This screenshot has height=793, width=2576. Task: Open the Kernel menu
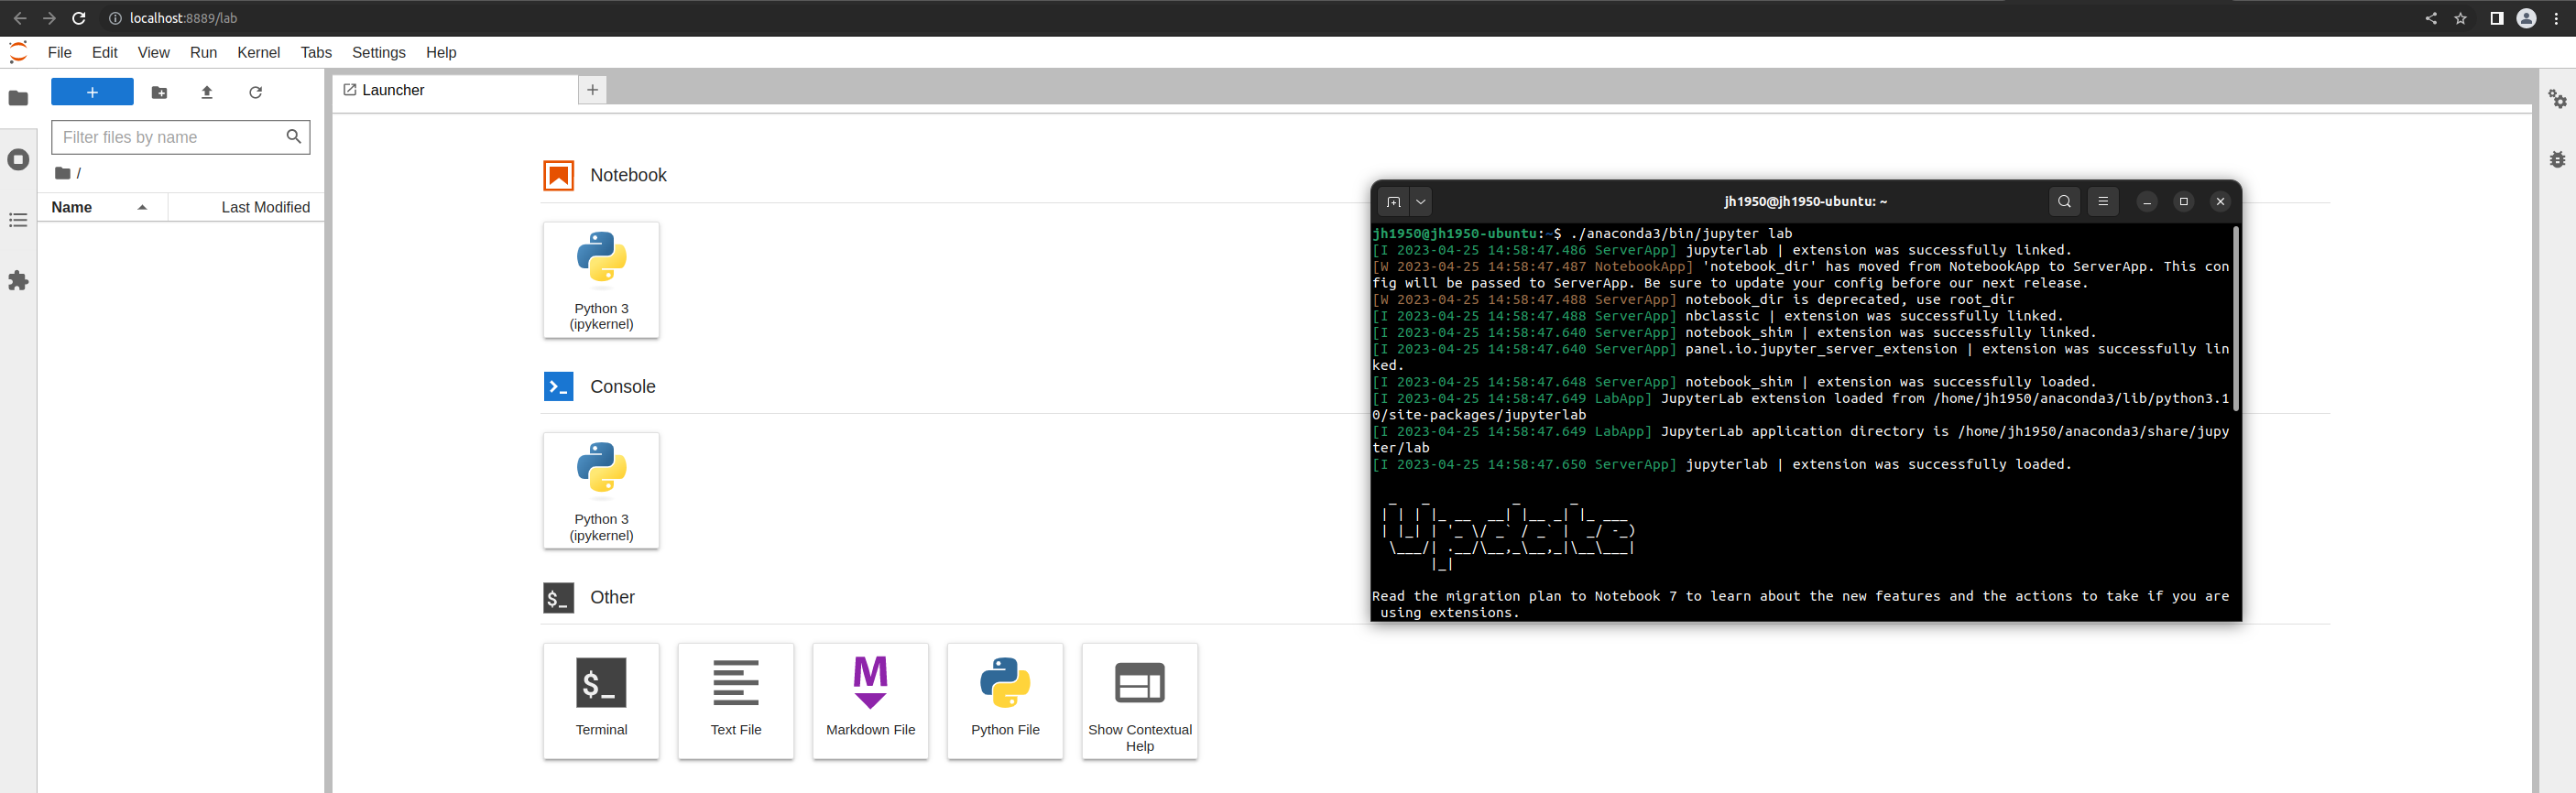258,53
